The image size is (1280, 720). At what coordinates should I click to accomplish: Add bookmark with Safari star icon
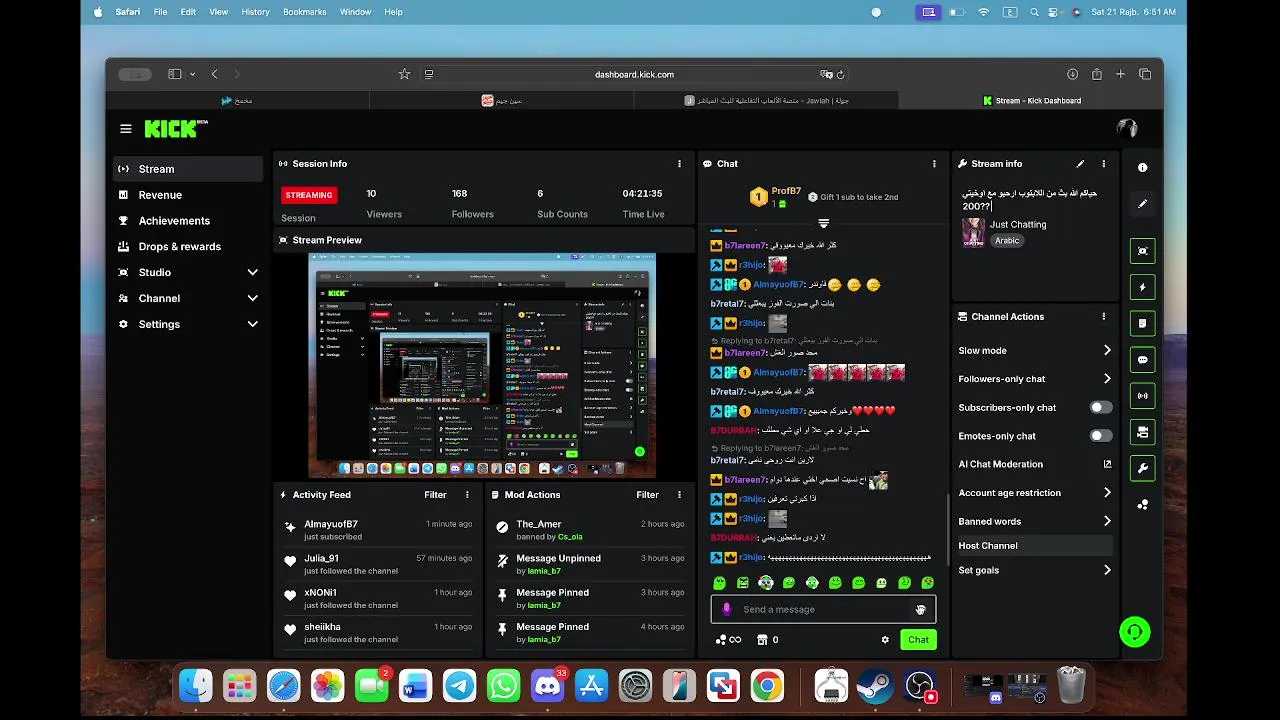point(404,74)
